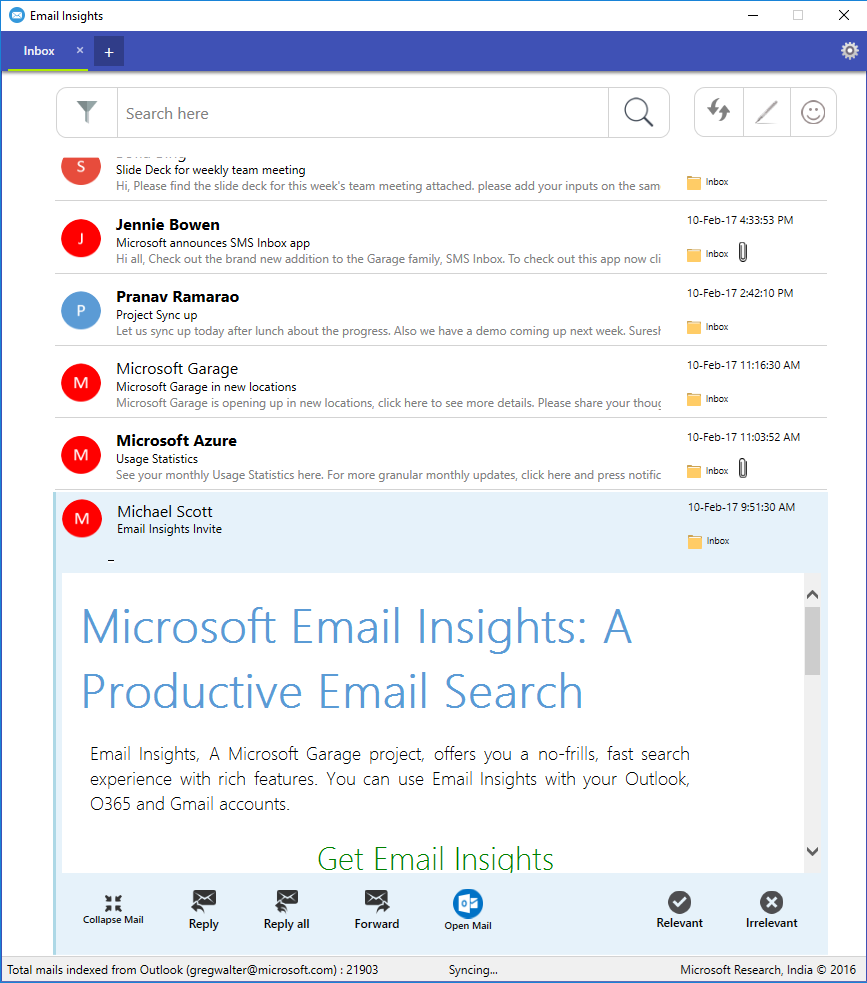Screen dimensions: 867x983
Task: Click the Pranav Ramarao avatar
Action: (x=81, y=310)
